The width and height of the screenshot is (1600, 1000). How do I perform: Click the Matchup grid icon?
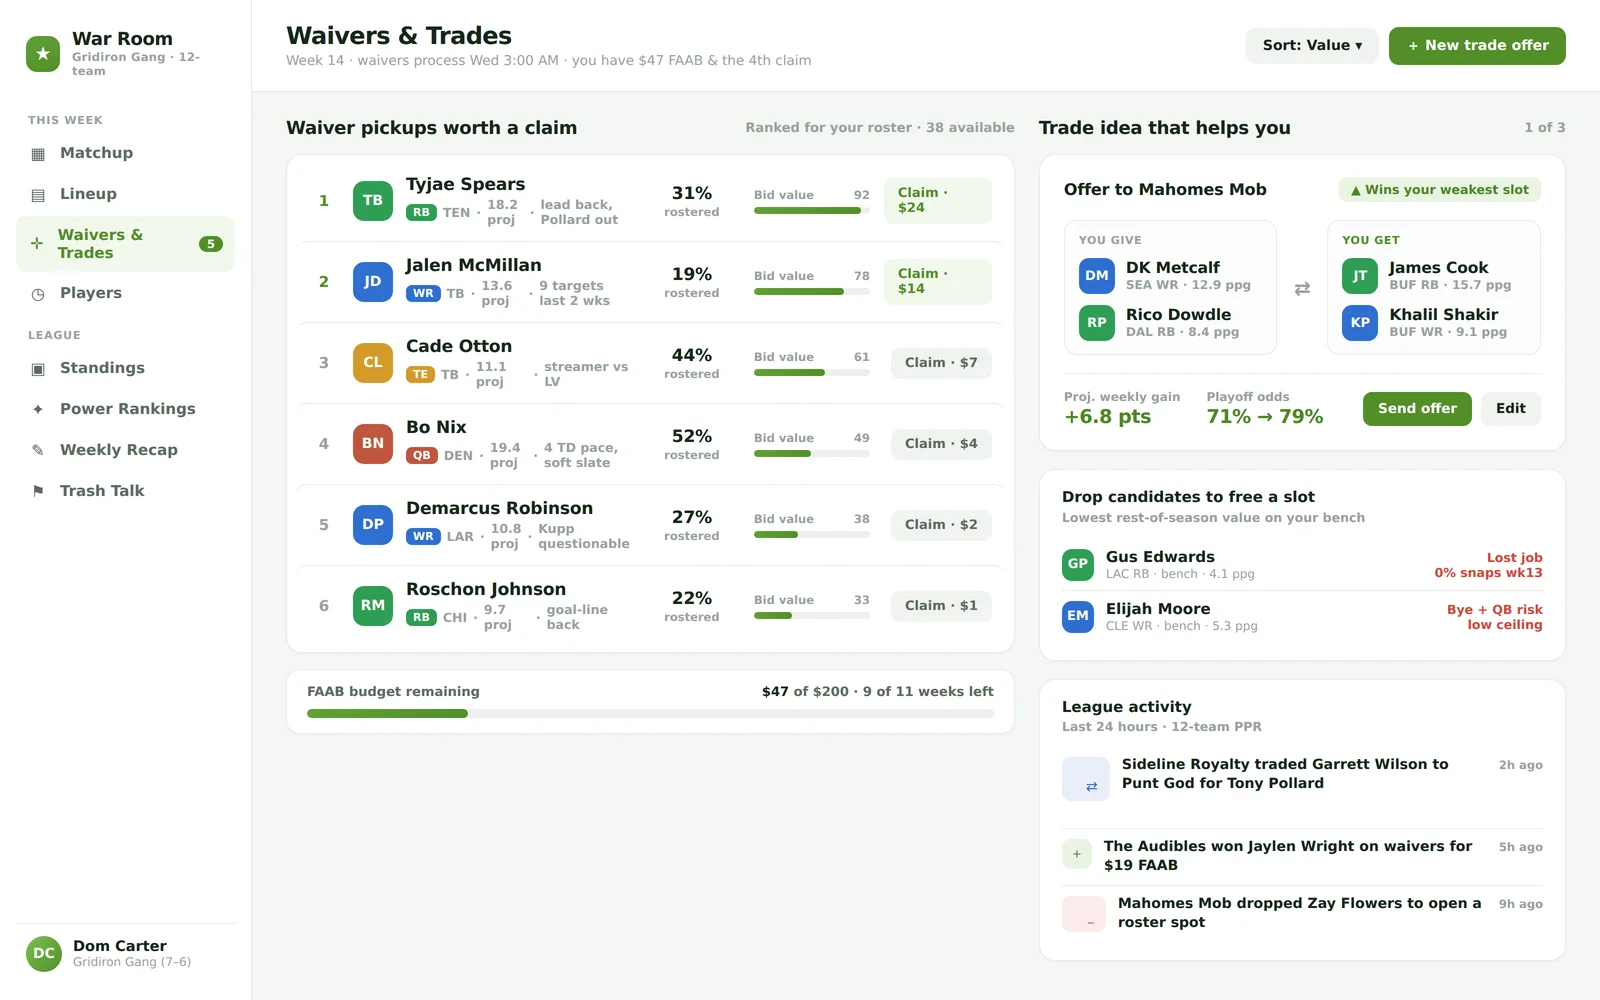[x=38, y=154]
